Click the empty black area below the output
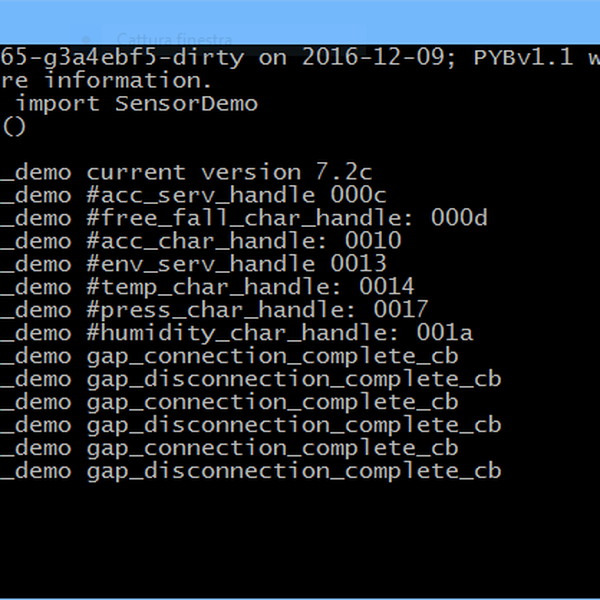The image size is (600, 600). [300, 540]
